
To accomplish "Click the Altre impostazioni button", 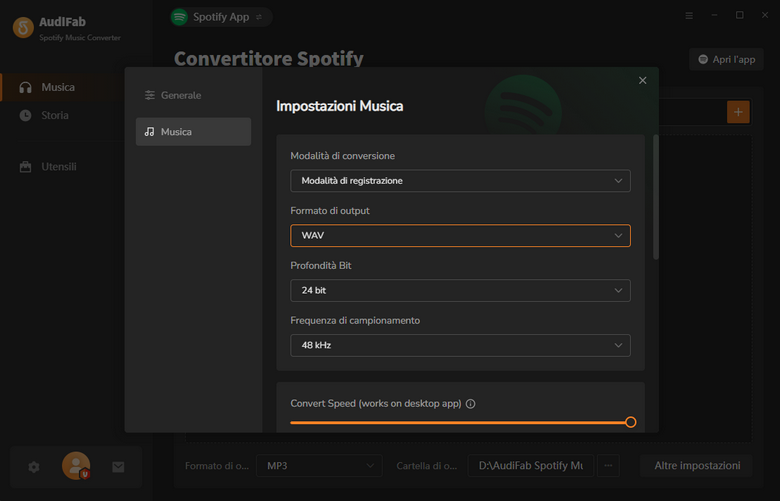I will [x=697, y=466].
